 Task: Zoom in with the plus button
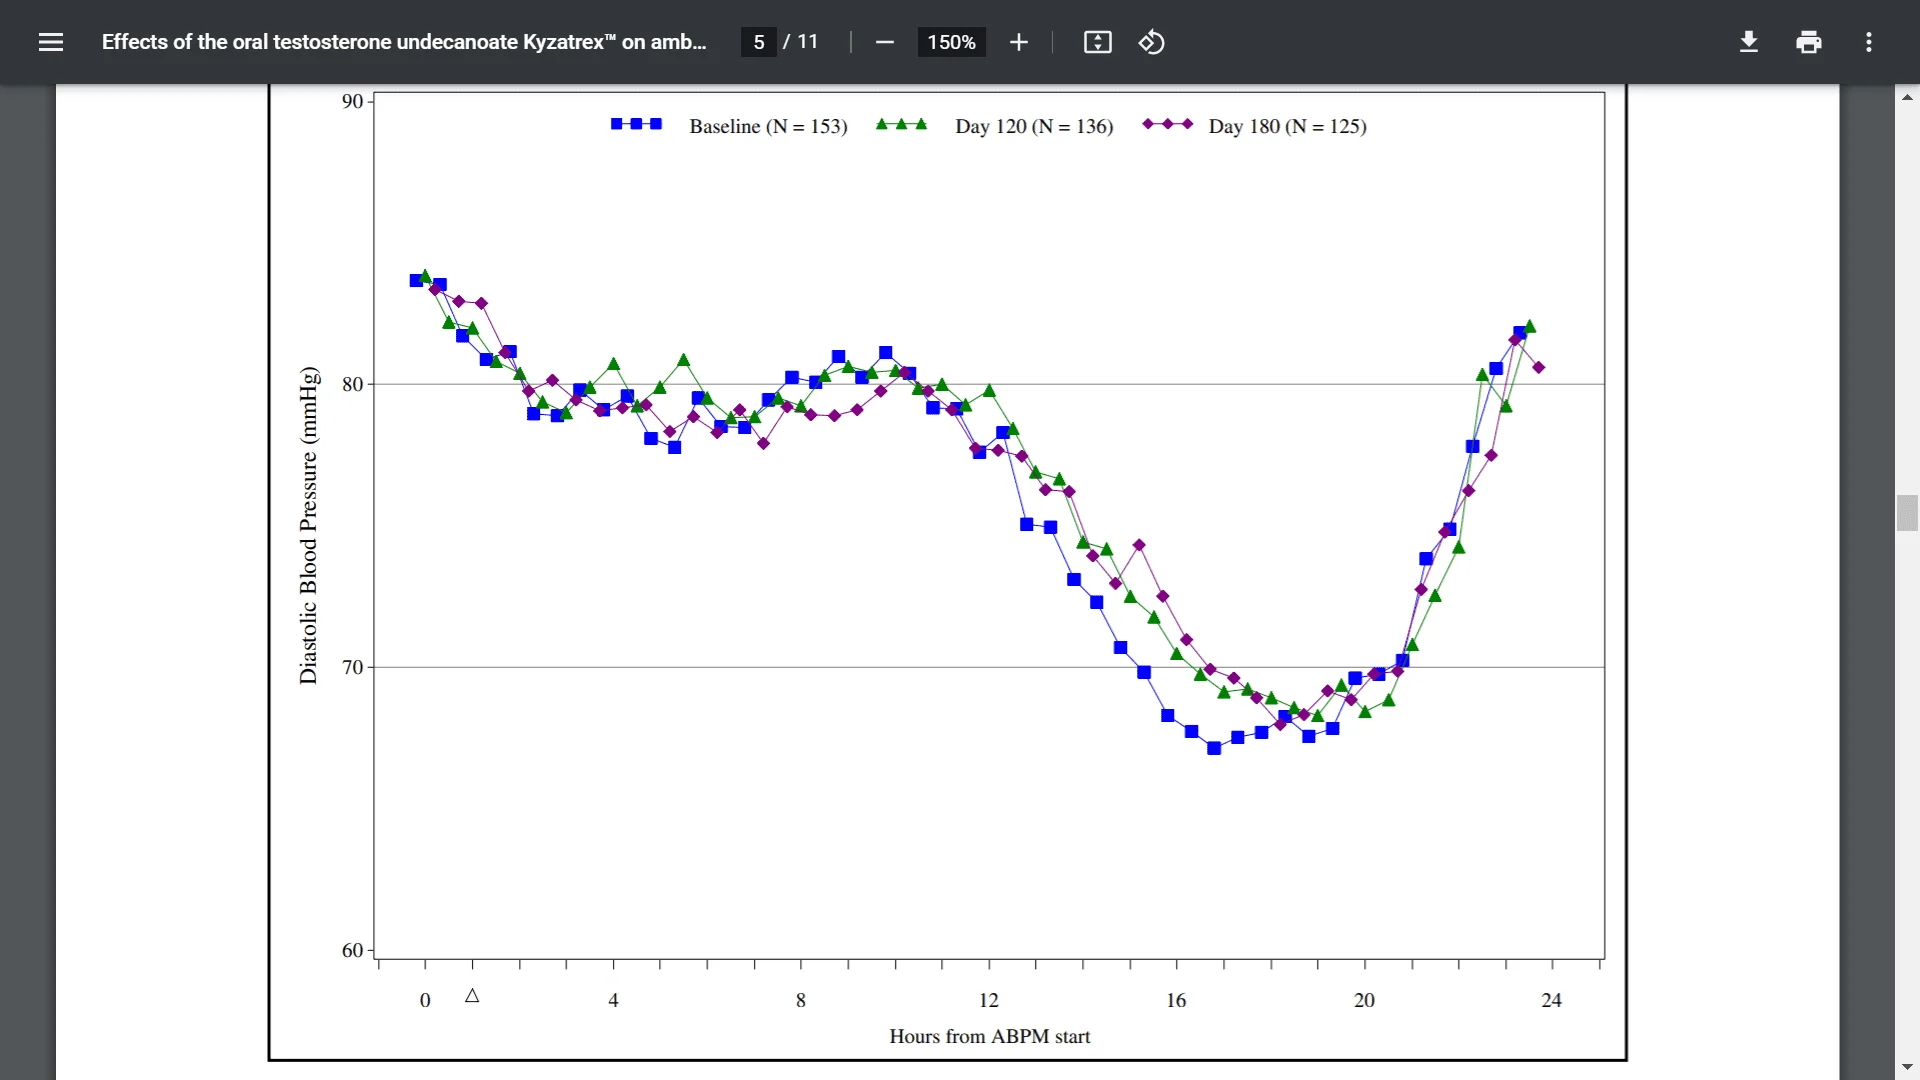point(1019,42)
